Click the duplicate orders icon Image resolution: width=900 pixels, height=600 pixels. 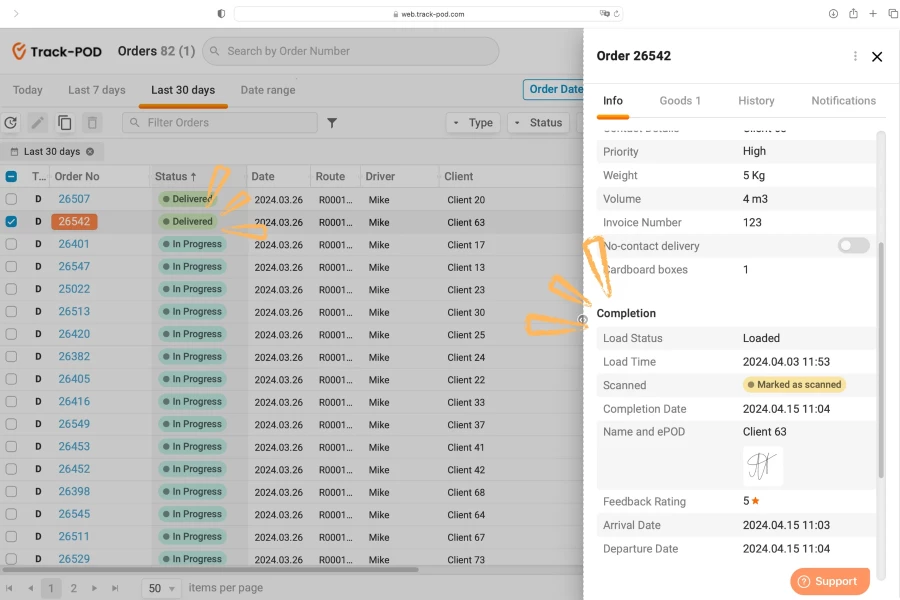coord(63,122)
